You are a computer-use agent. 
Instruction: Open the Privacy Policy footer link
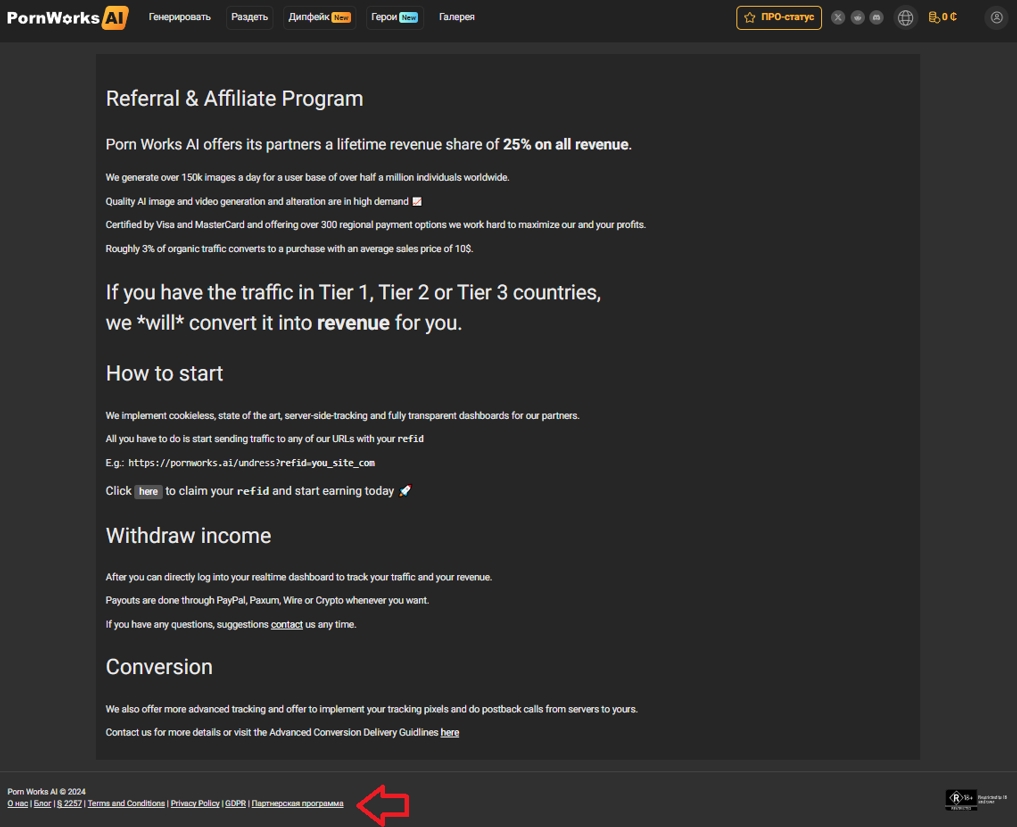tap(195, 803)
